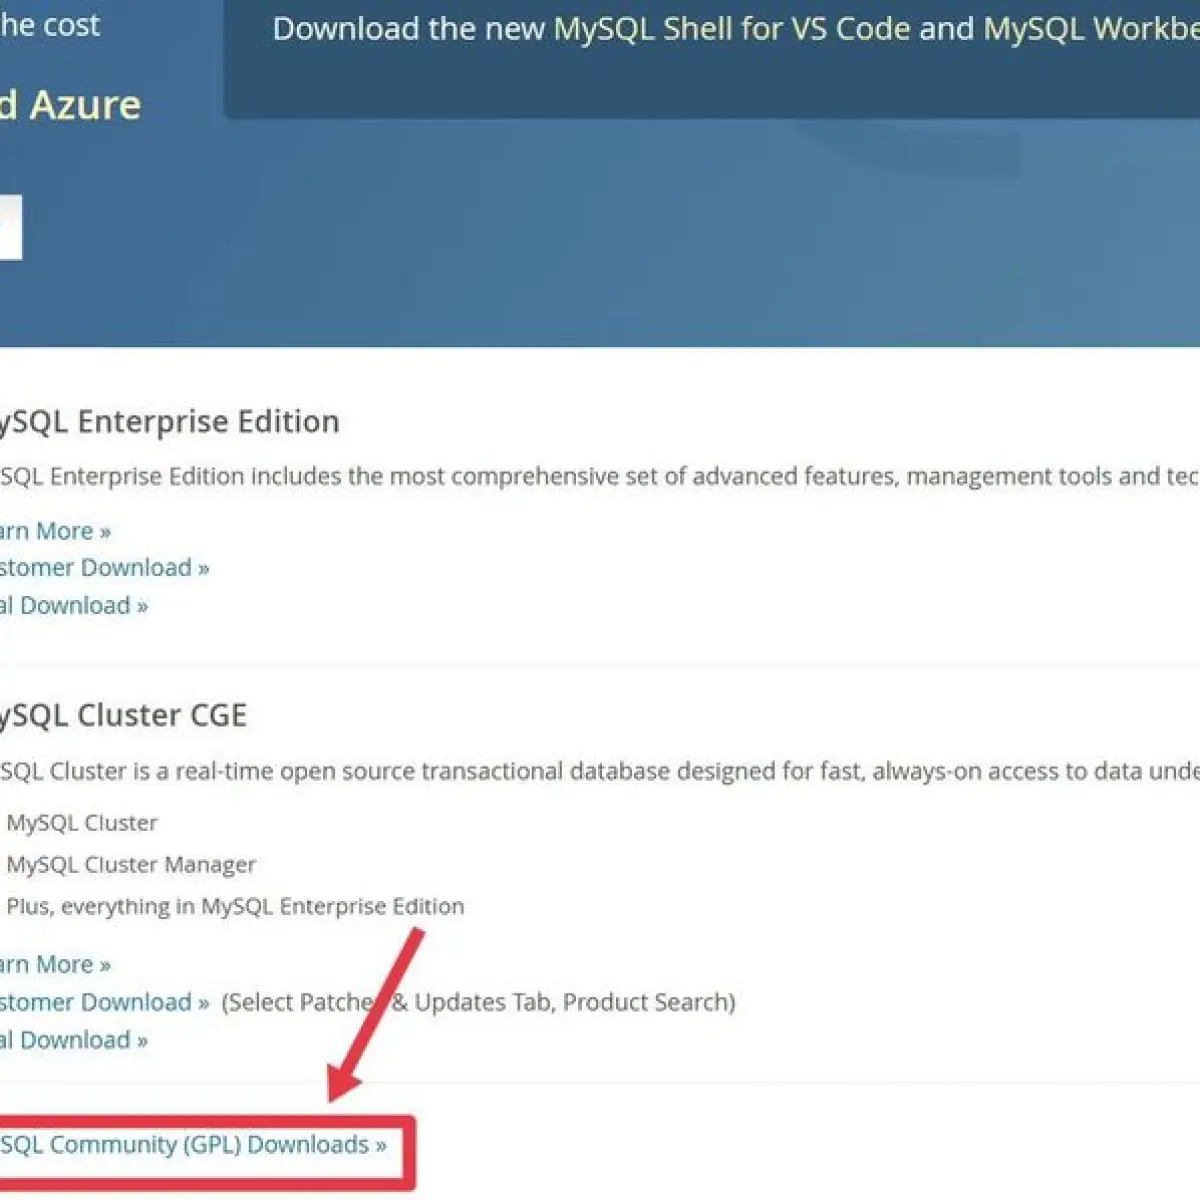
Task: Select the 'MySQL Cluster' list item
Action: 82,823
